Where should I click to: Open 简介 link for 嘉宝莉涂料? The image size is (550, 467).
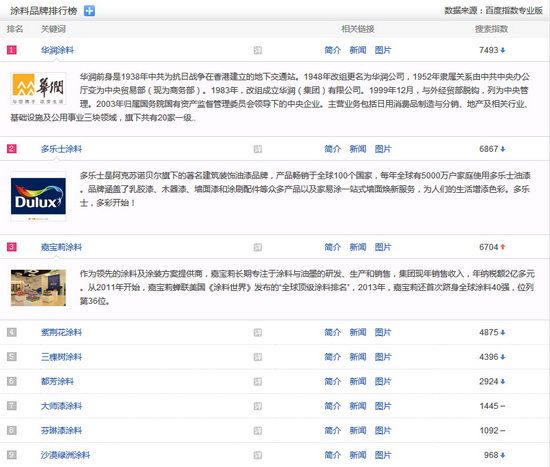click(x=333, y=247)
